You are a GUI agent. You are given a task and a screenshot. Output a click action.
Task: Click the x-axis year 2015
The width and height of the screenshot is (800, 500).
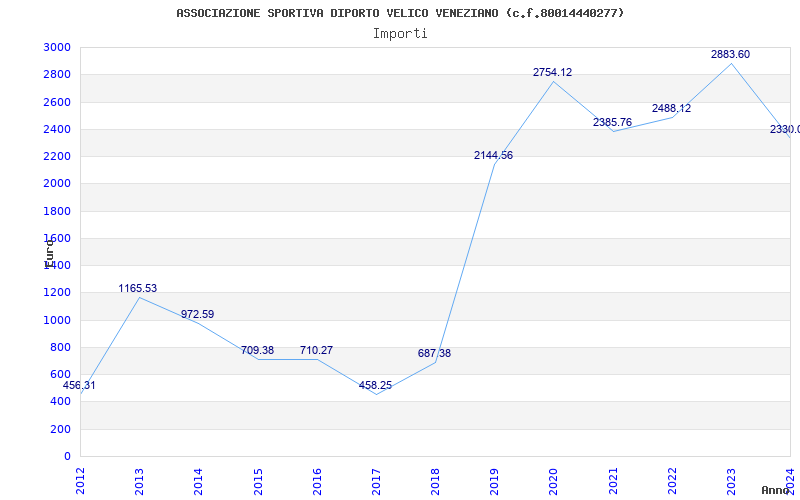coord(258,481)
